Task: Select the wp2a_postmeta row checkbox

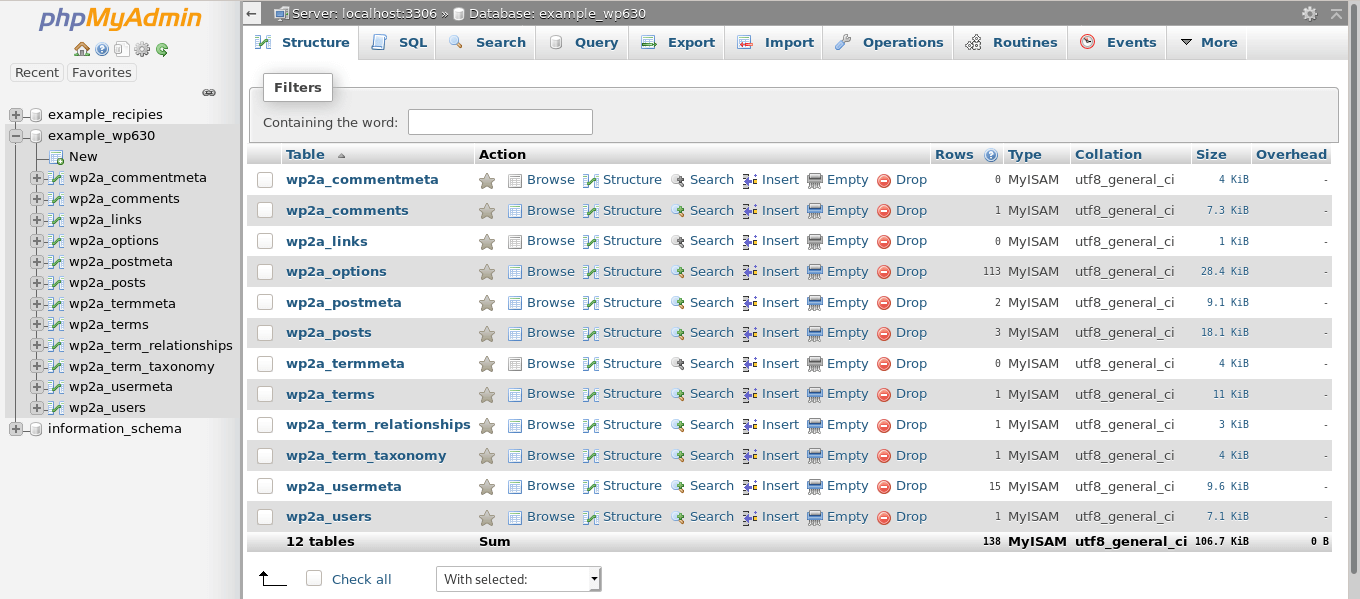Action: (x=265, y=302)
